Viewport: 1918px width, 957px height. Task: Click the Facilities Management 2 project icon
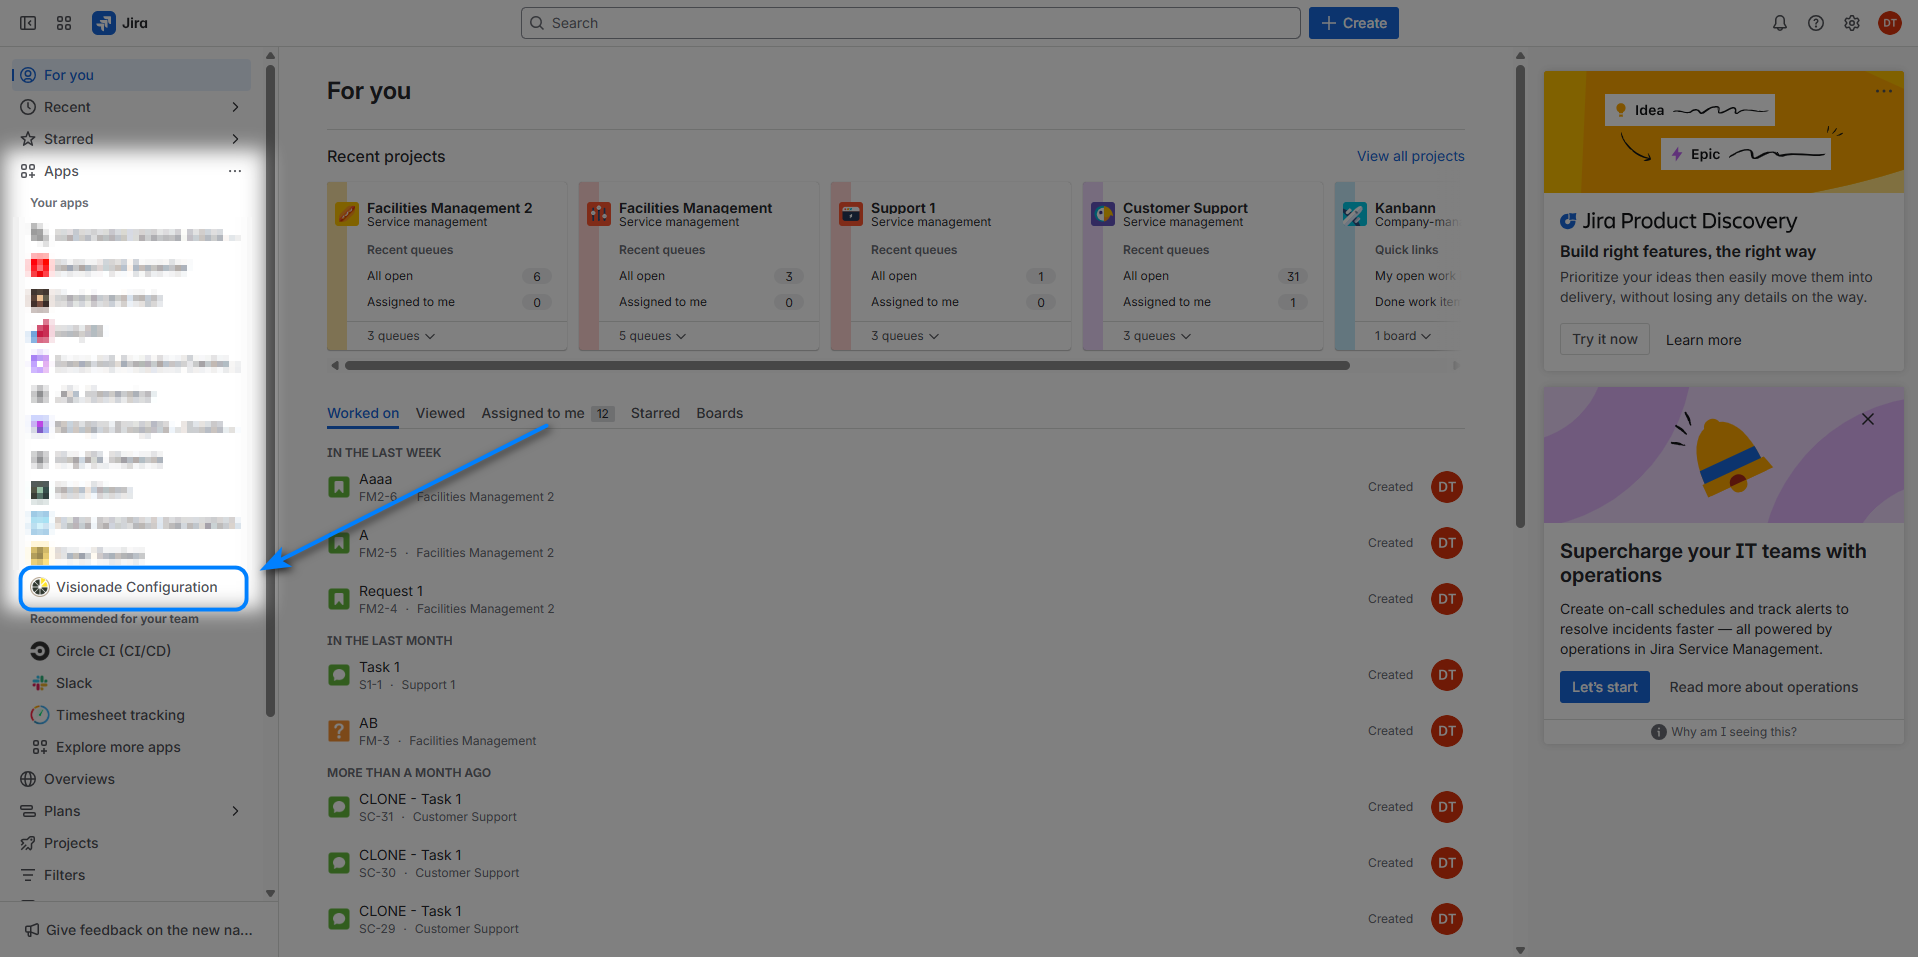point(347,213)
